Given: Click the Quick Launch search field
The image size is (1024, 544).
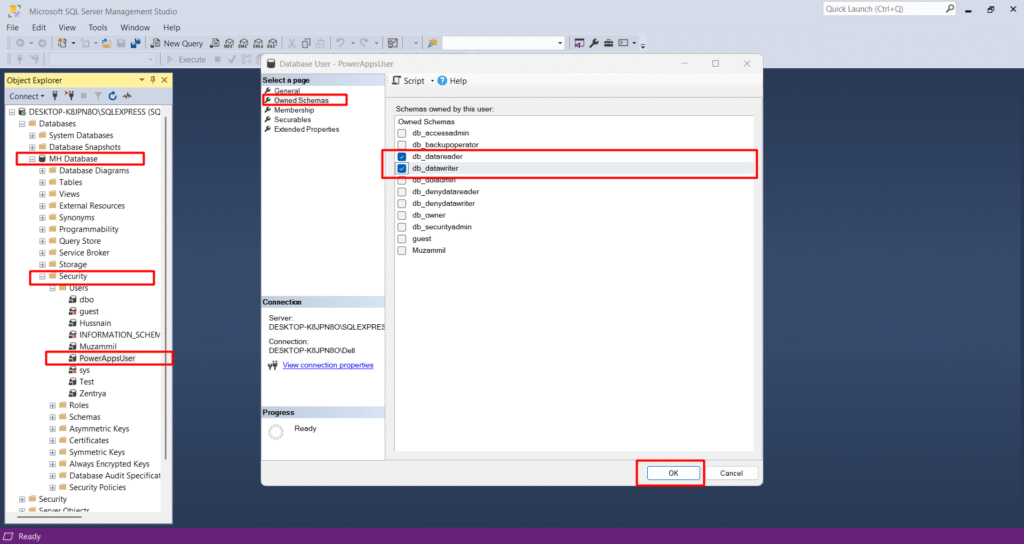Looking at the screenshot, I should pos(880,9).
